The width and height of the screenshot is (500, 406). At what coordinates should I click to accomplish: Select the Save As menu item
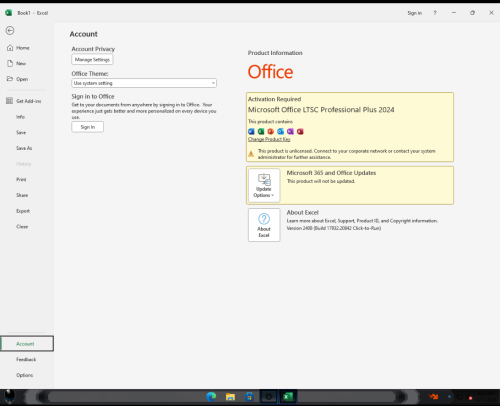pyautogui.click(x=24, y=148)
